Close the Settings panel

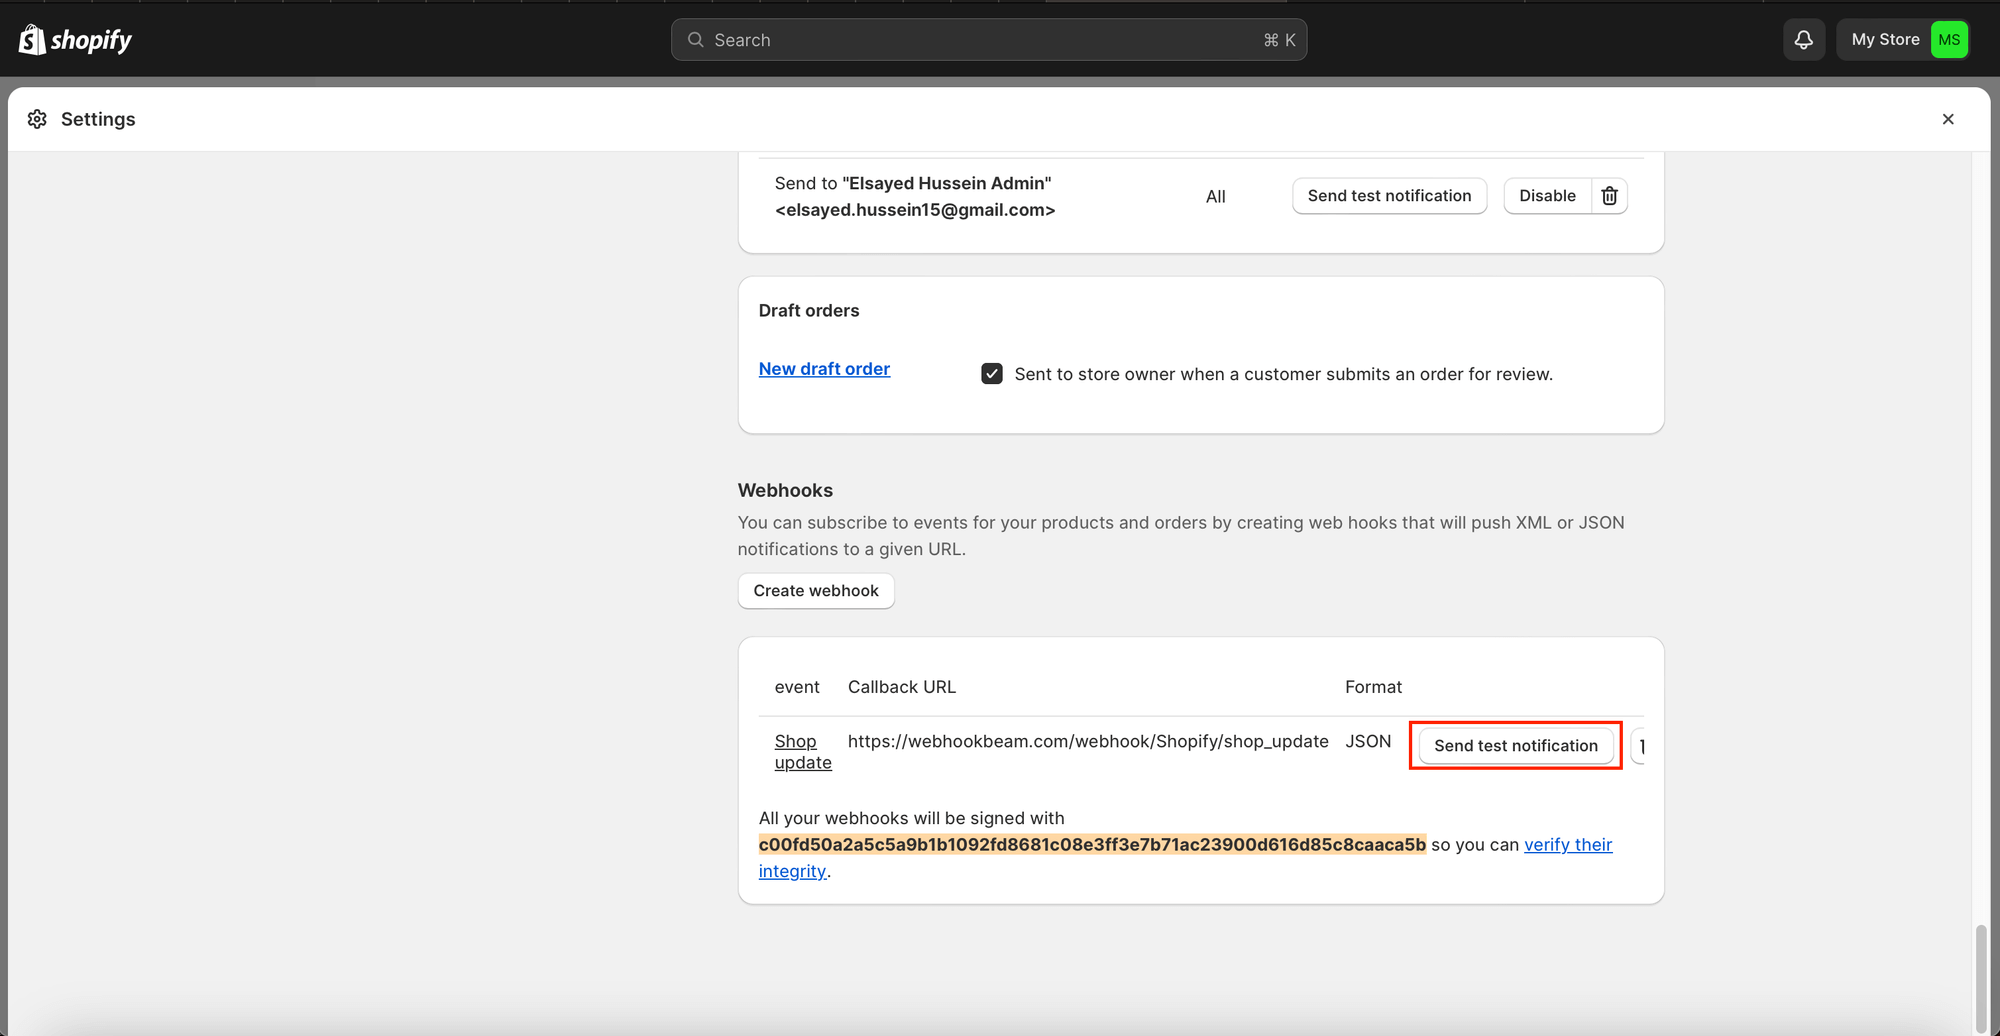pos(1947,119)
